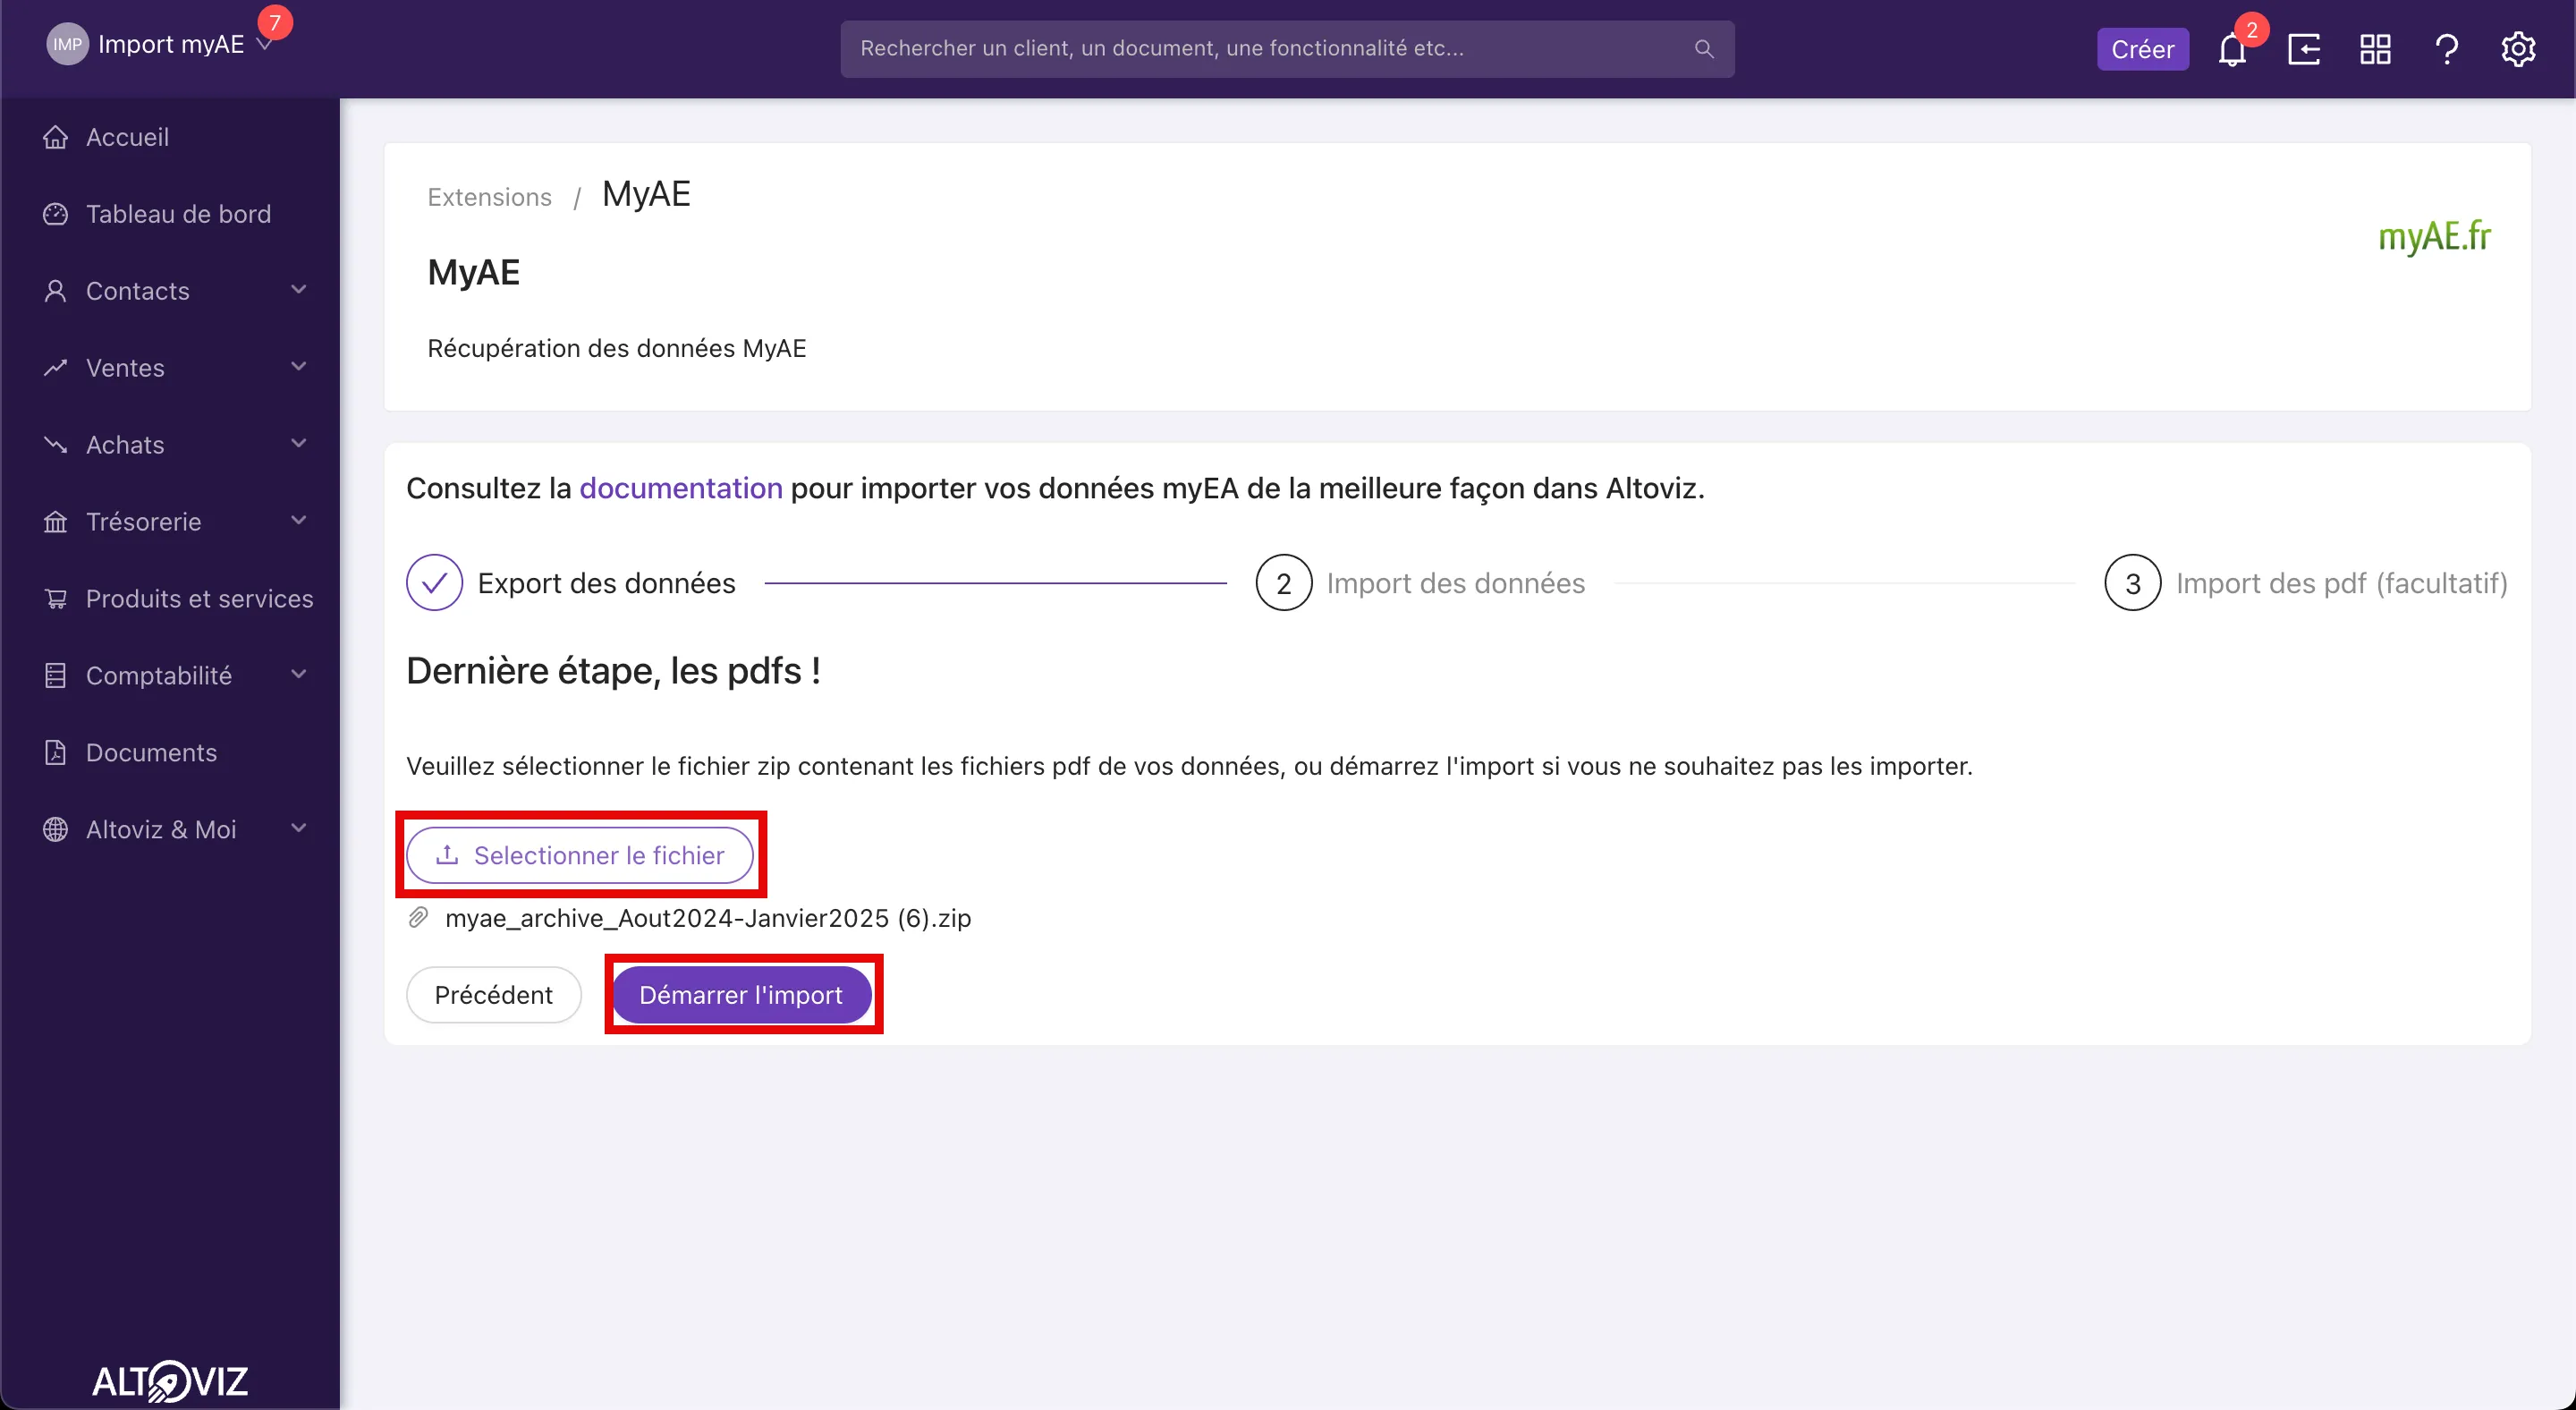Click the MyAE breadcrumb title
The height and width of the screenshot is (1410, 2576).
coord(646,194)
